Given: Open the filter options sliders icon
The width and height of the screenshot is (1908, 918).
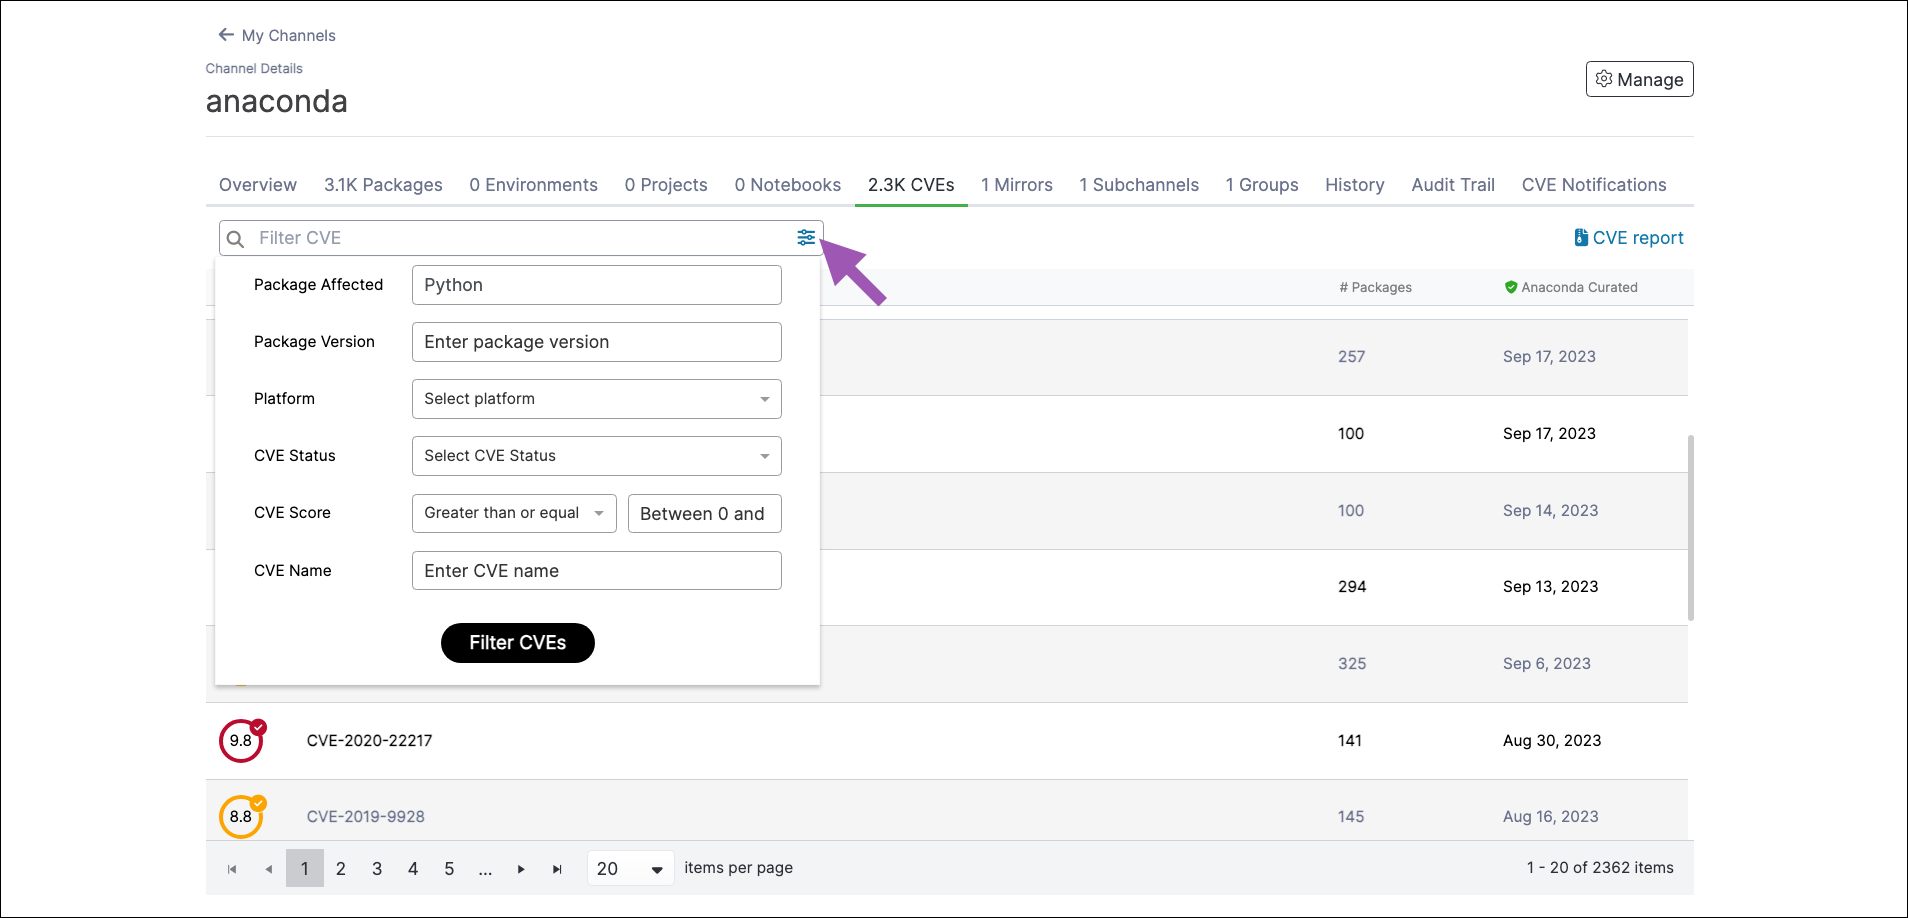Looking at the screenshot, I should tap(806, 237).
